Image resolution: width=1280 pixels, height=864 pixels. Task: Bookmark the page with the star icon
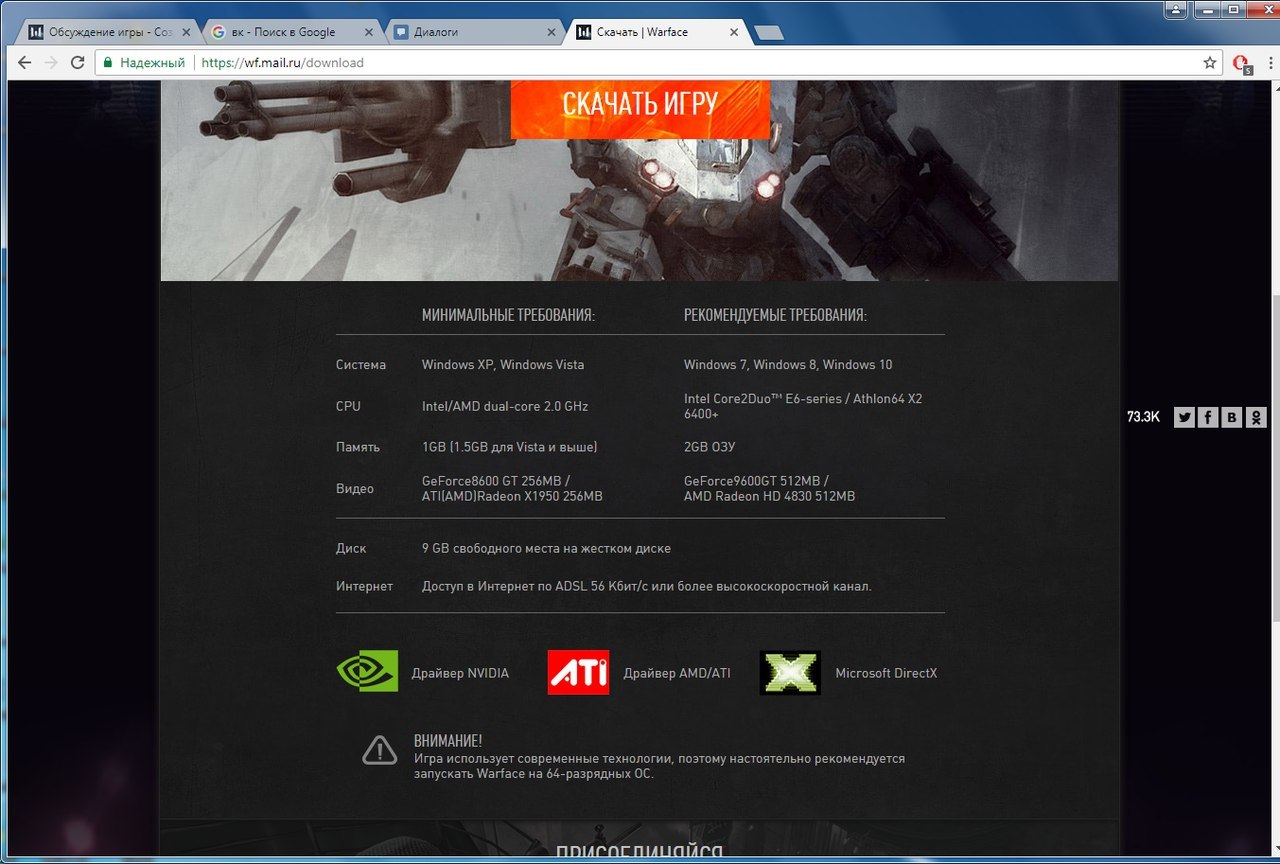[1211, 62]
